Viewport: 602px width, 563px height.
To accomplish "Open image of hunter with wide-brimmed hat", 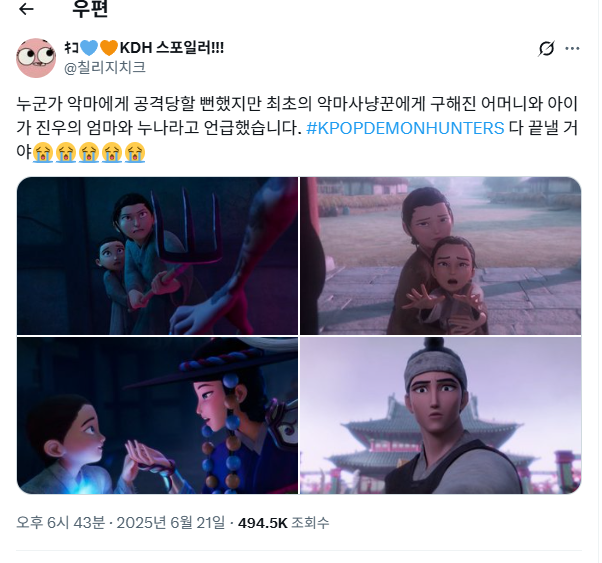I will tap(157, 416).
